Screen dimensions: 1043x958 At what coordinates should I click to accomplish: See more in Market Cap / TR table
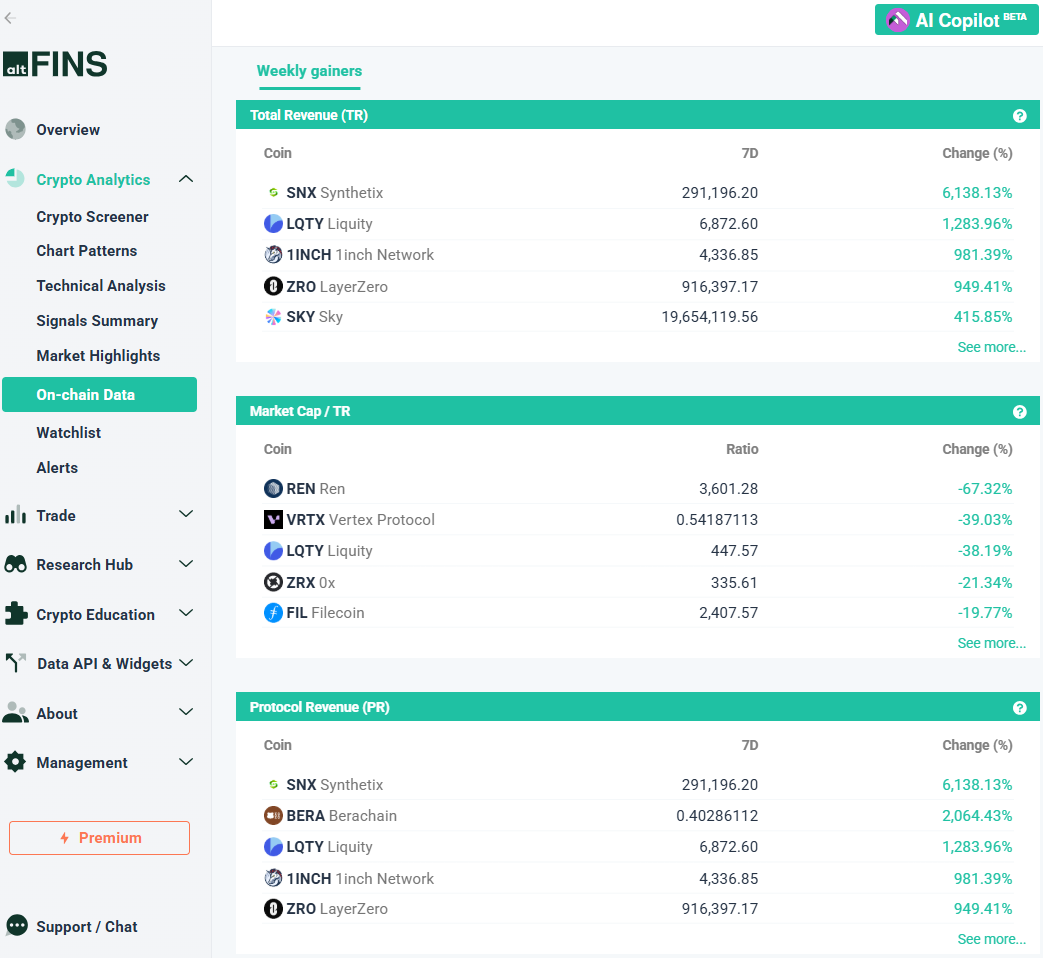click(991, 643)
